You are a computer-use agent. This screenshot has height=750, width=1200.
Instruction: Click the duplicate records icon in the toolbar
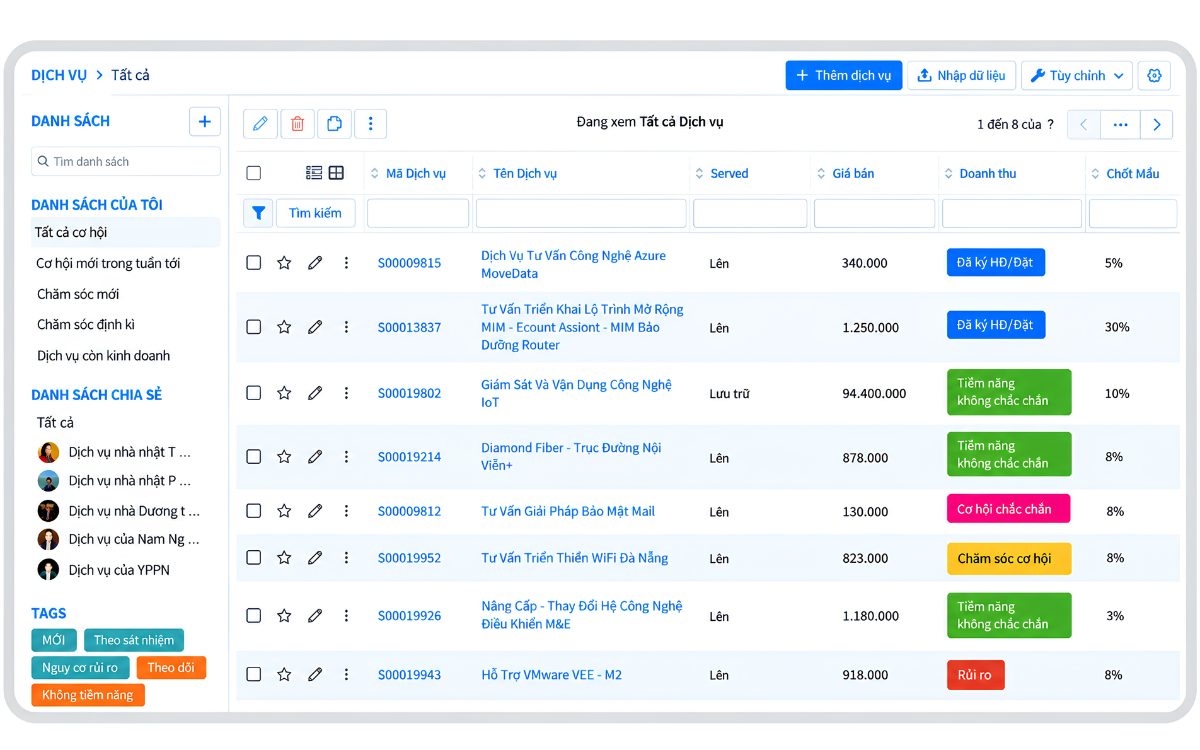tap(334, 123)
